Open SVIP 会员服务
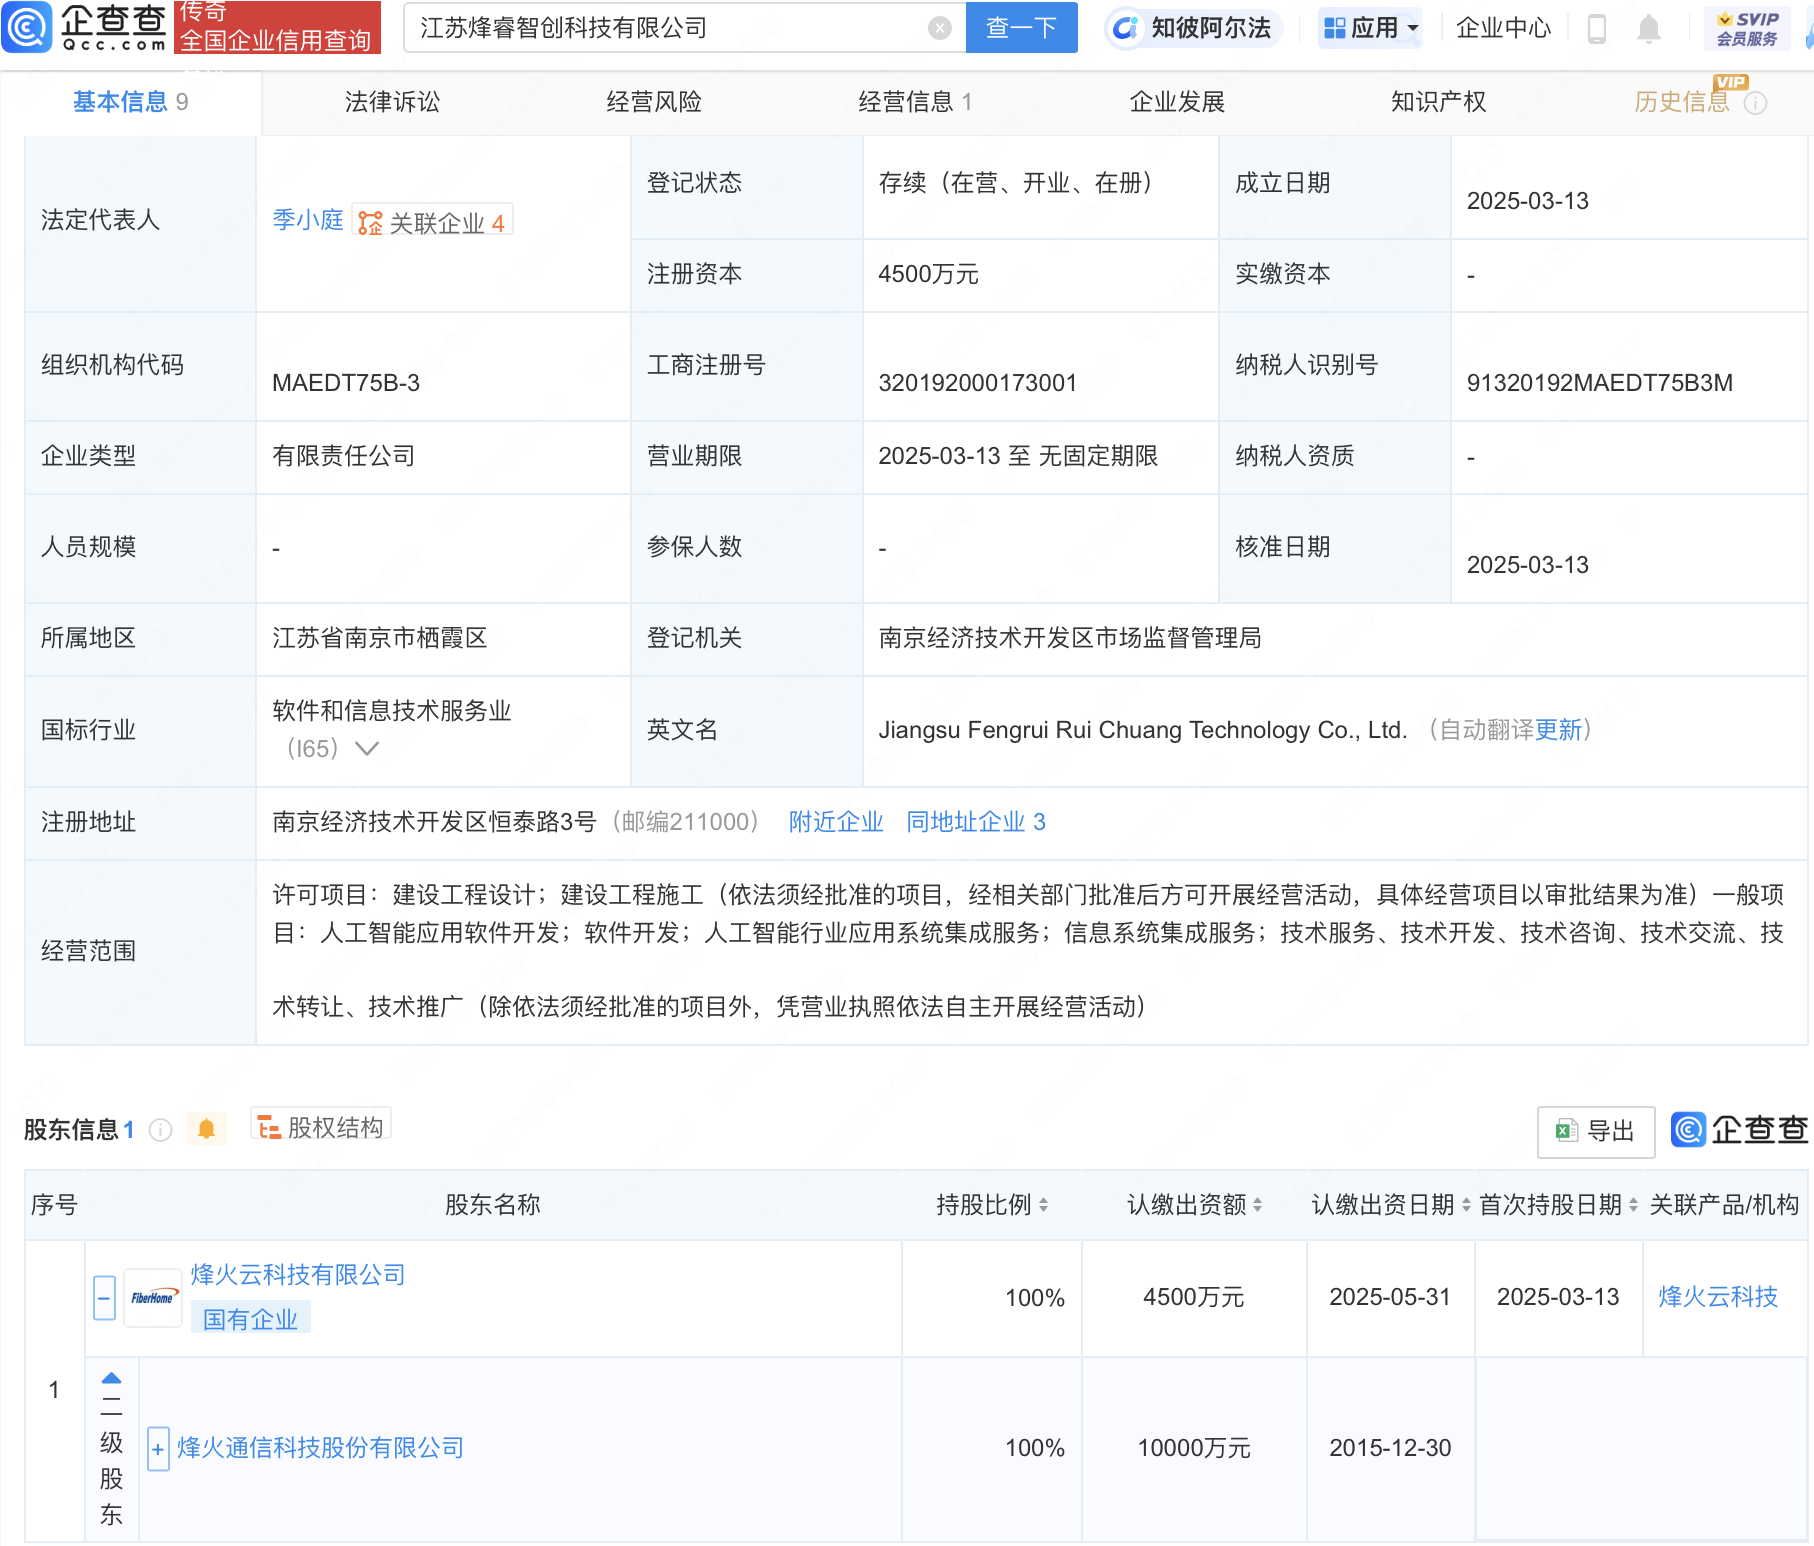This screenshot has height=1546, width=1814. click(x=1747, y=28)
